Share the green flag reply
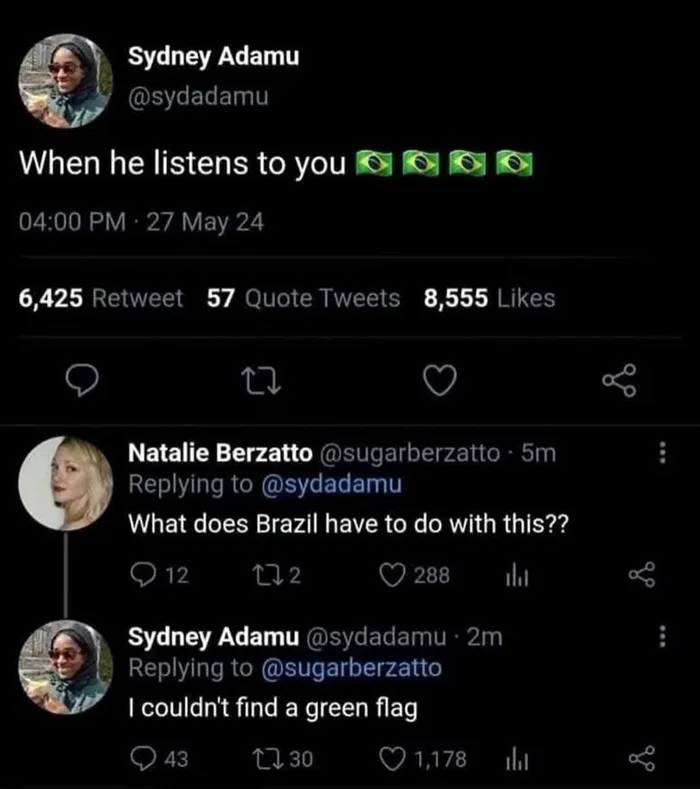This screenshot has height=789, width=700. [642, 758]
